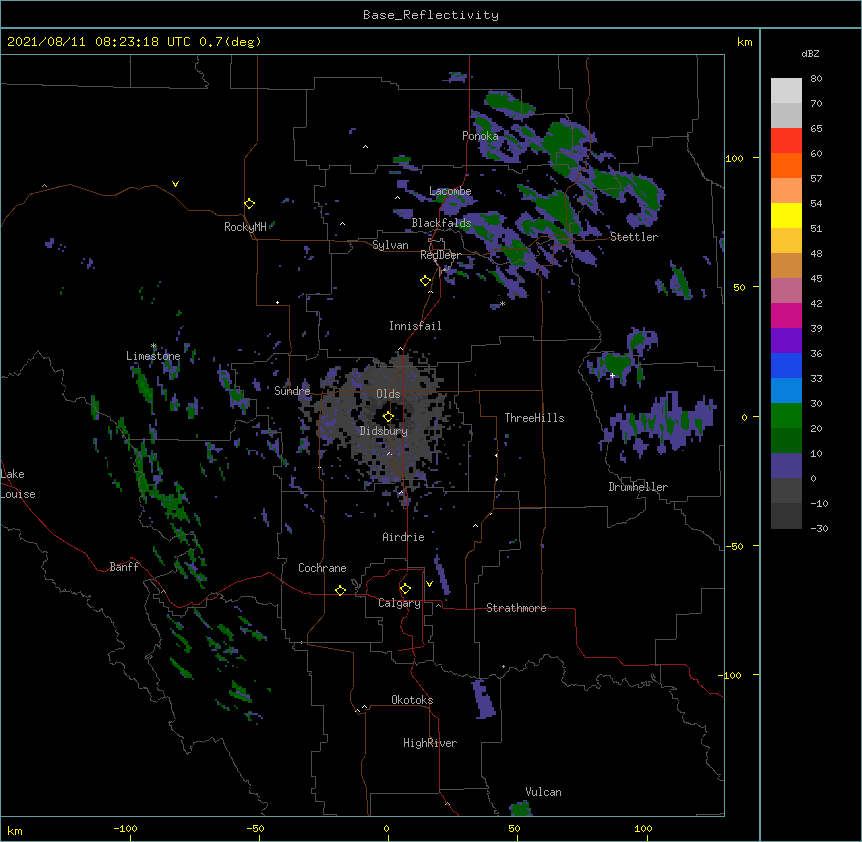Image resolution: width=862 pixels, height=842 pixels.
Task: Click the yellow diamond marker above RockyMH
Action: click(x=250, y=204)
